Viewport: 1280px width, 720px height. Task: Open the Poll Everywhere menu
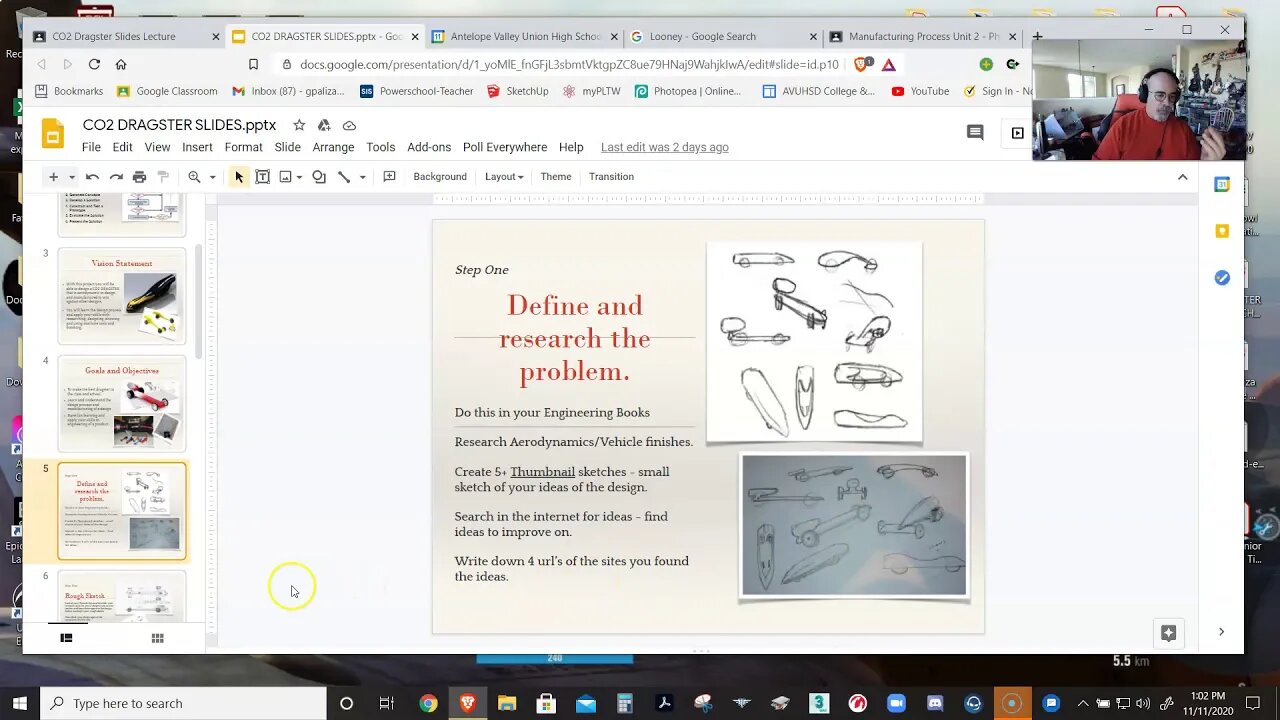pyautogui.click(x=505, y=147)
